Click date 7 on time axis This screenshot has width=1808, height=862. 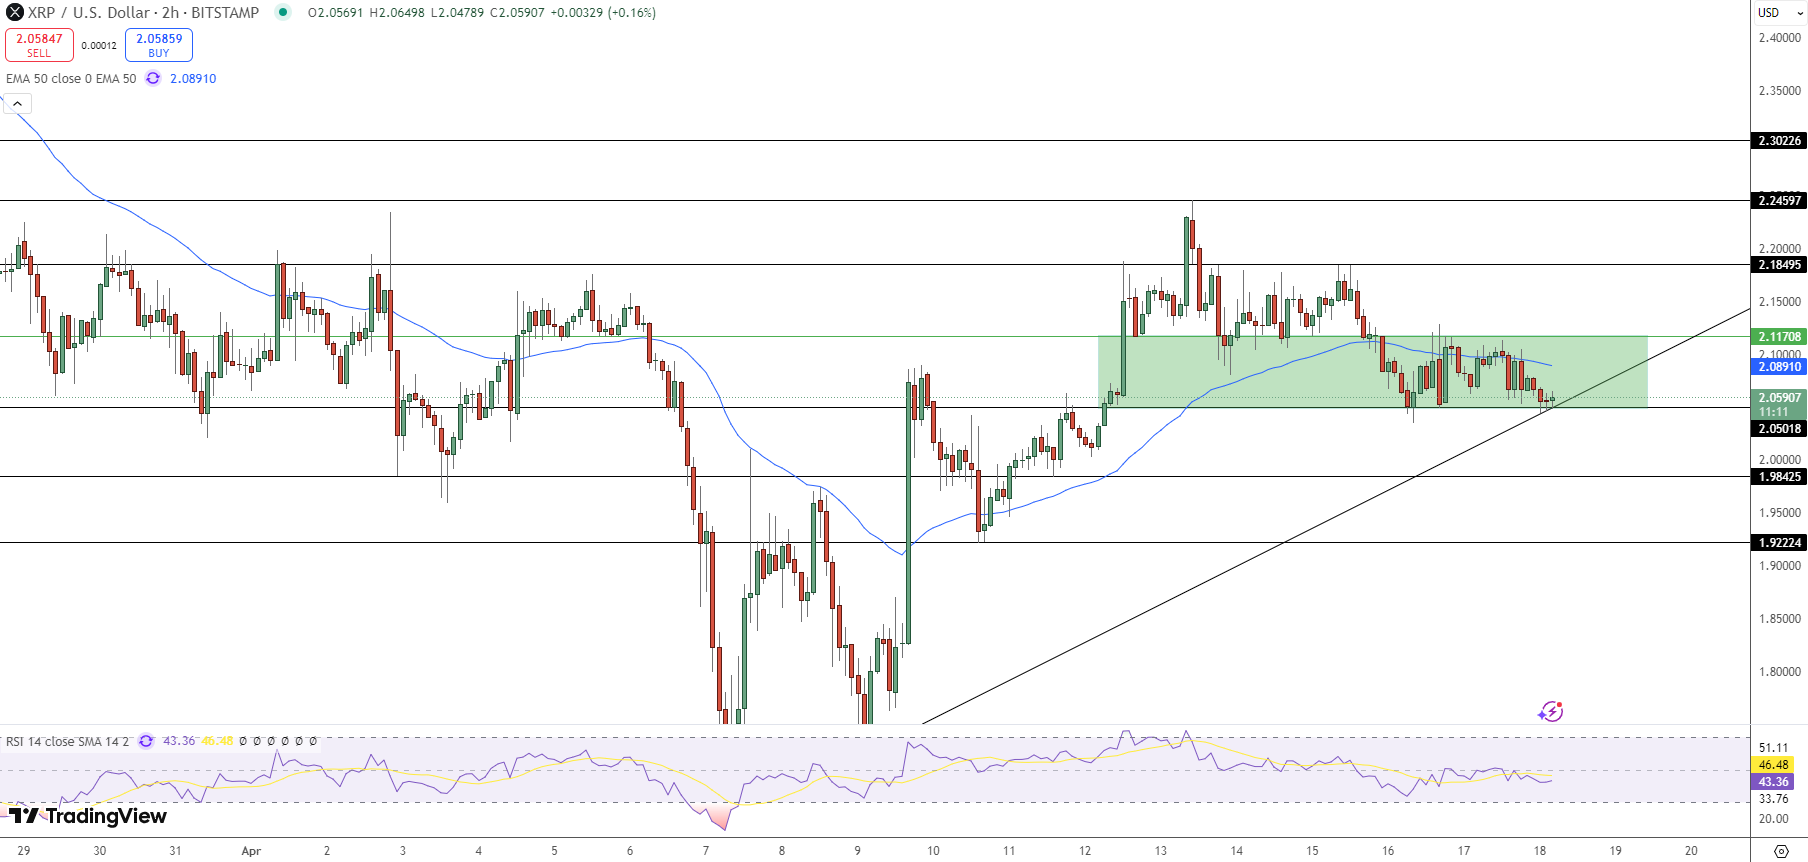pos(706,851)
